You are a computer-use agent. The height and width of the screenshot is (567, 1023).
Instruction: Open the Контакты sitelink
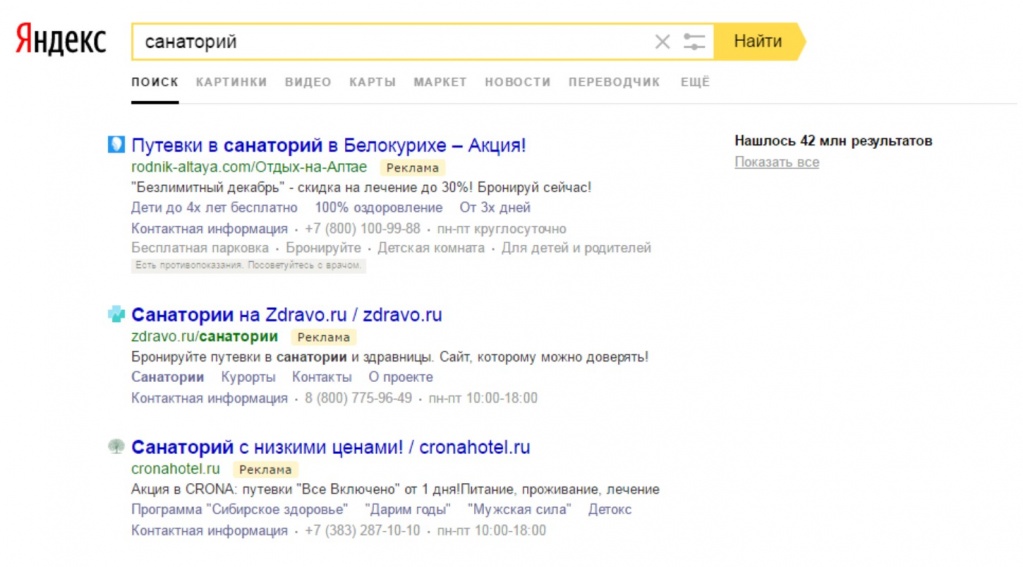pos(322,377)
